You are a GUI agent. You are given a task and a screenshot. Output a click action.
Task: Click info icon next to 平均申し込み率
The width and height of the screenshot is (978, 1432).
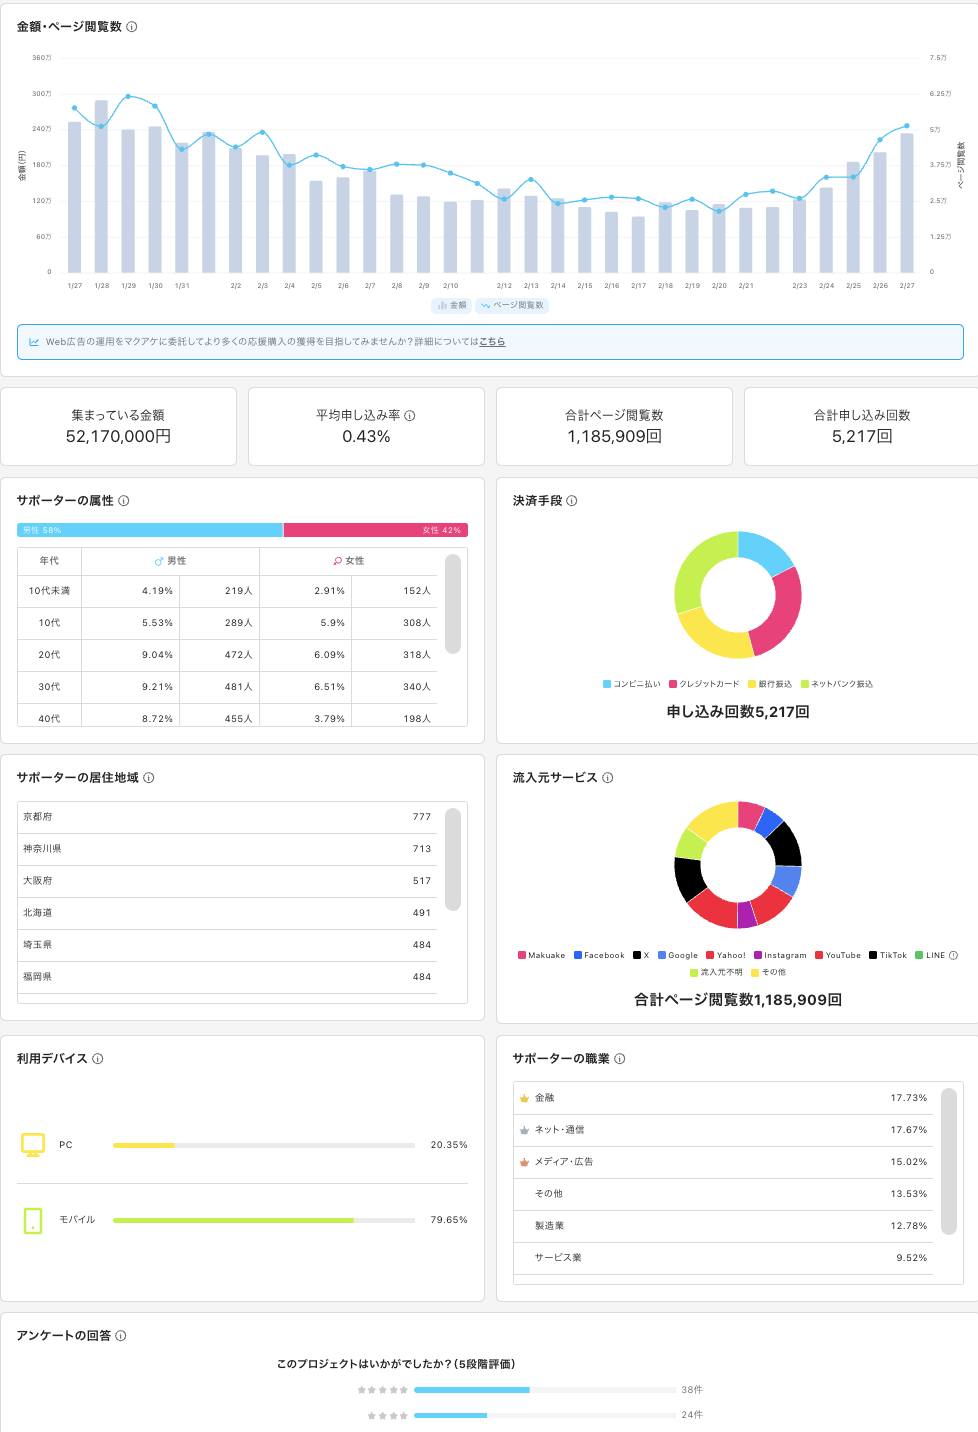[x=410, y=415]
